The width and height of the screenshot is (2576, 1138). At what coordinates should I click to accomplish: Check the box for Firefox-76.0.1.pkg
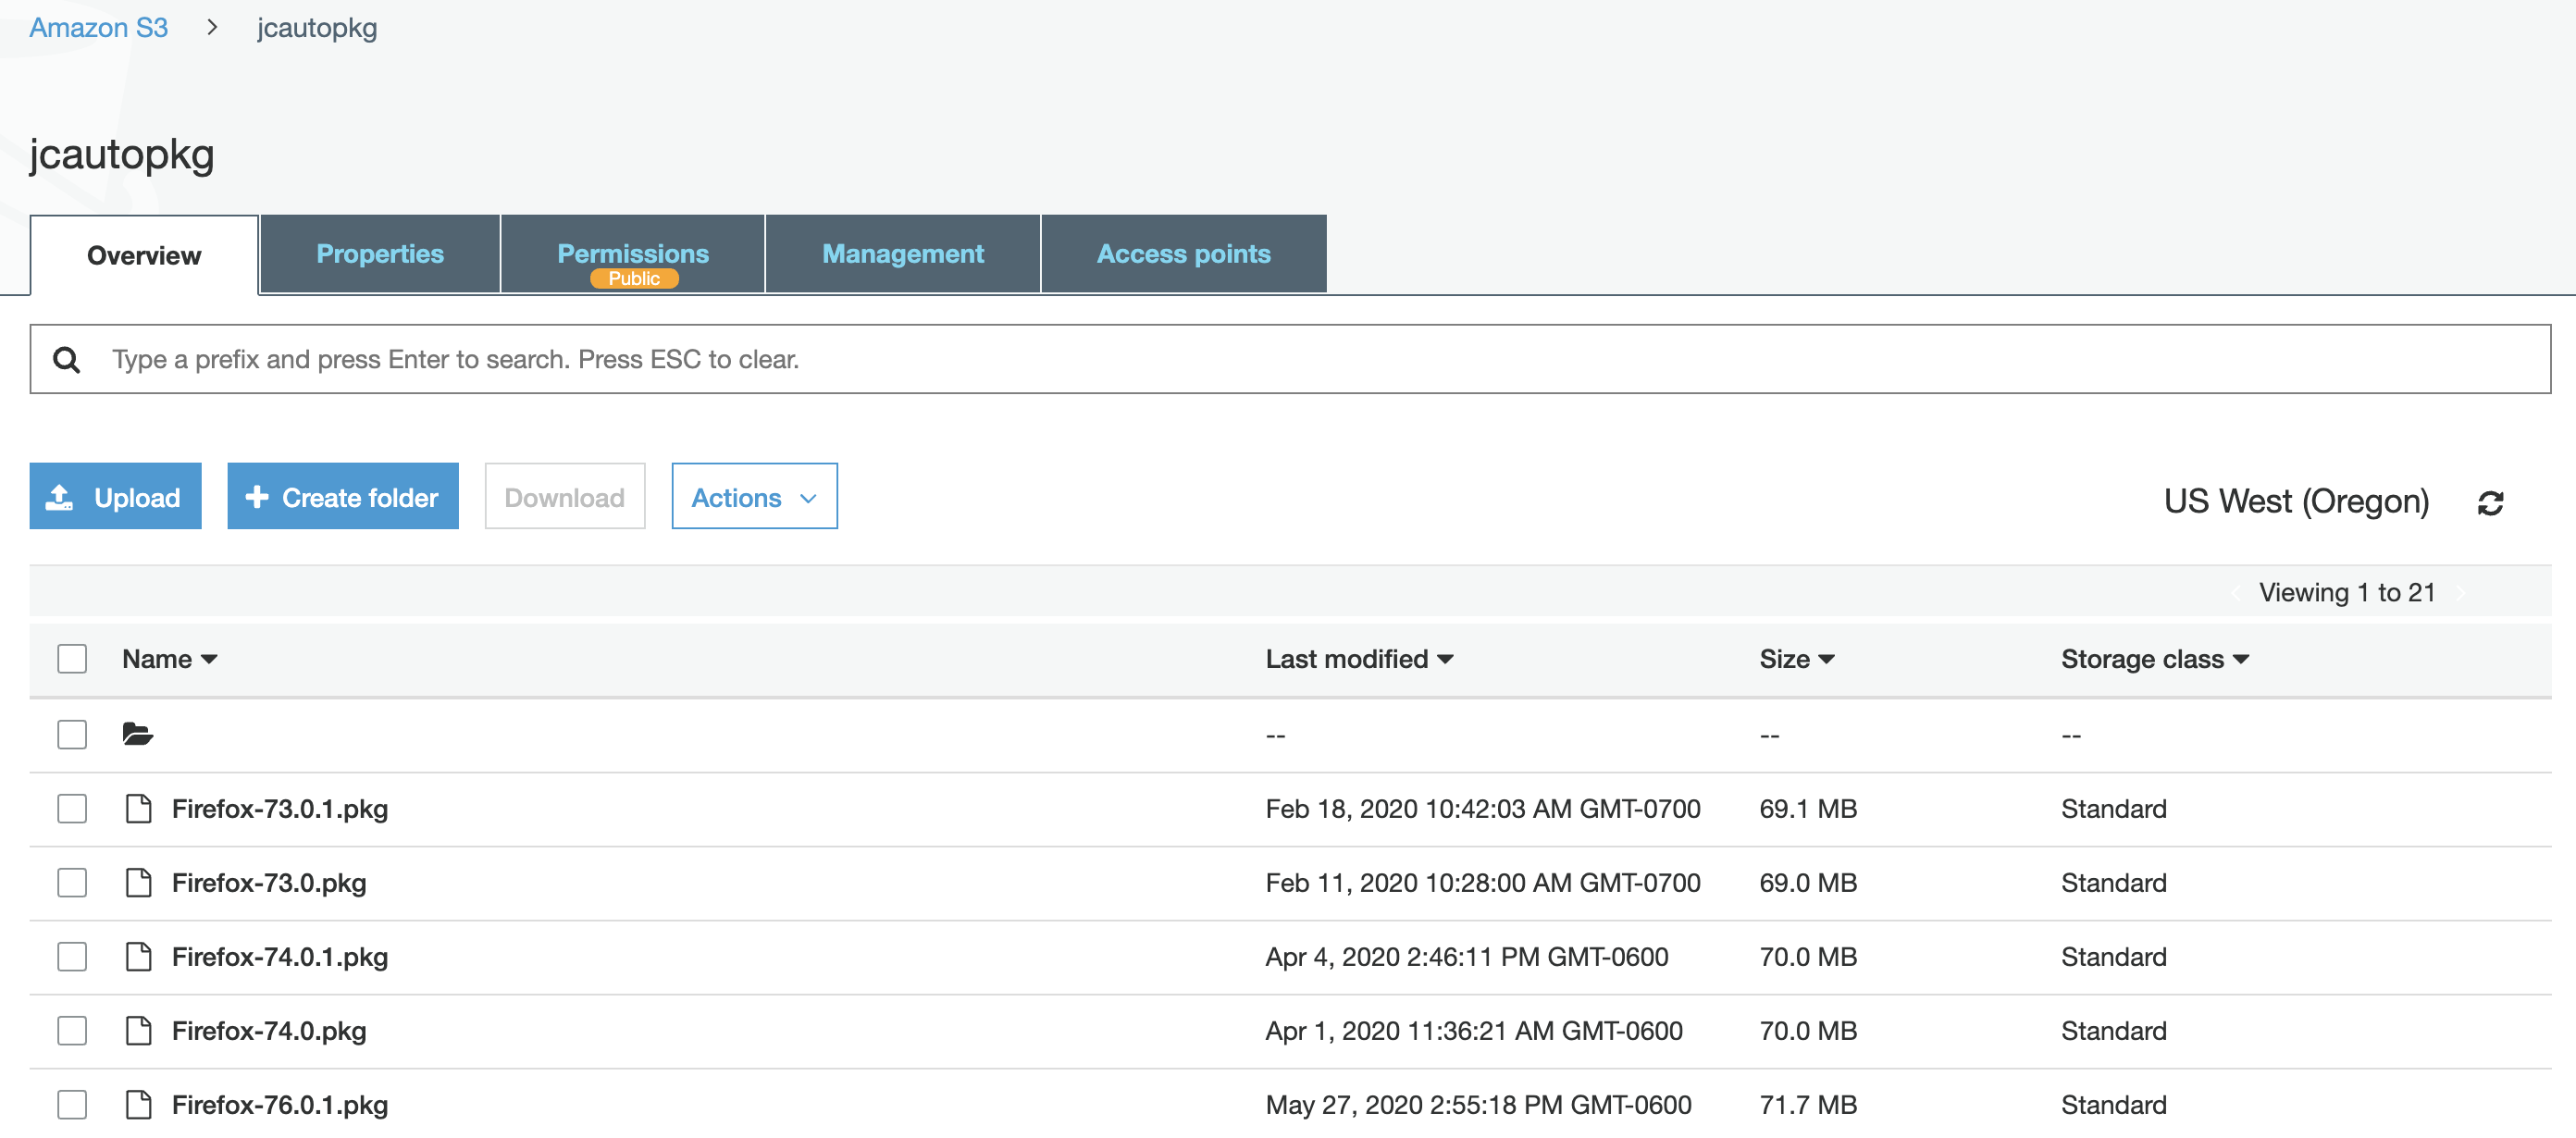[72, 1104]
